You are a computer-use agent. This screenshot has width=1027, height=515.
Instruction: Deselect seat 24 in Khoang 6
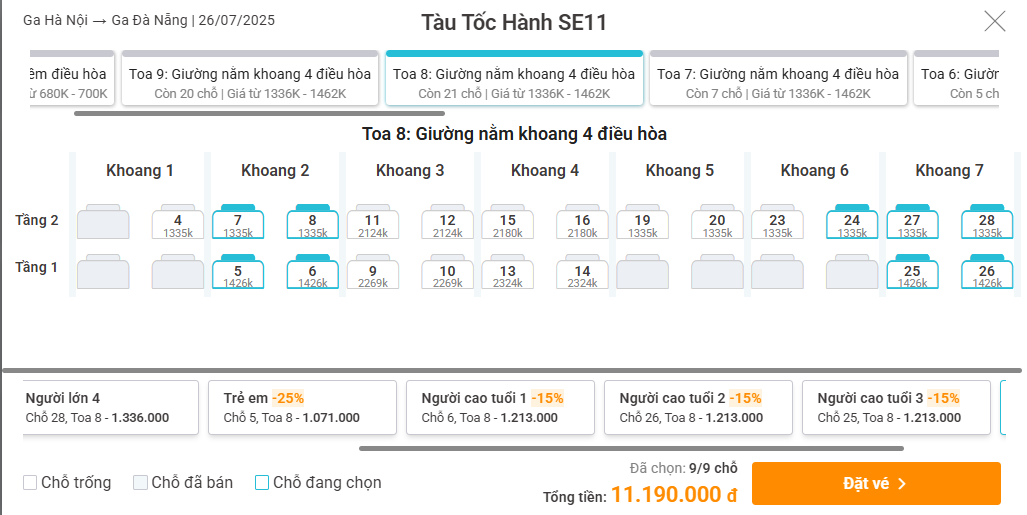coord(852,222)
